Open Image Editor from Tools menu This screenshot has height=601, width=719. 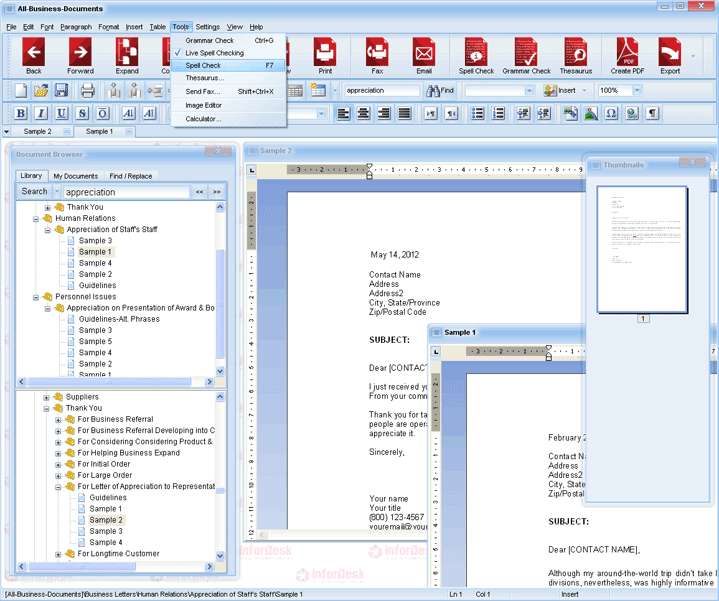tap(228, 105)
